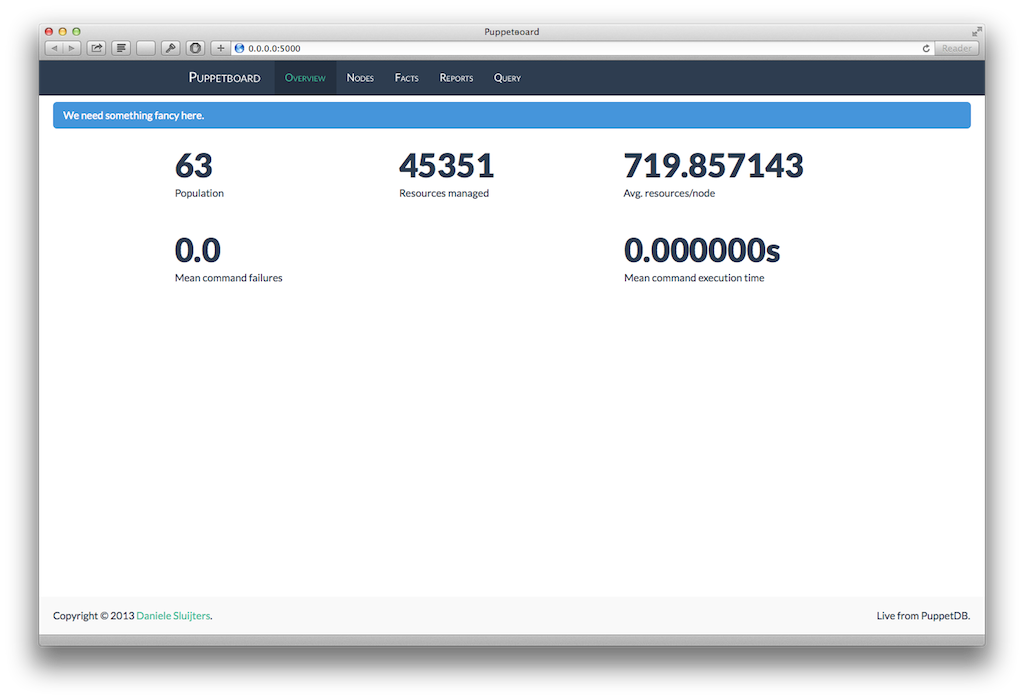Click the globe site icon

pyautogui.click(x=239, y=48)
